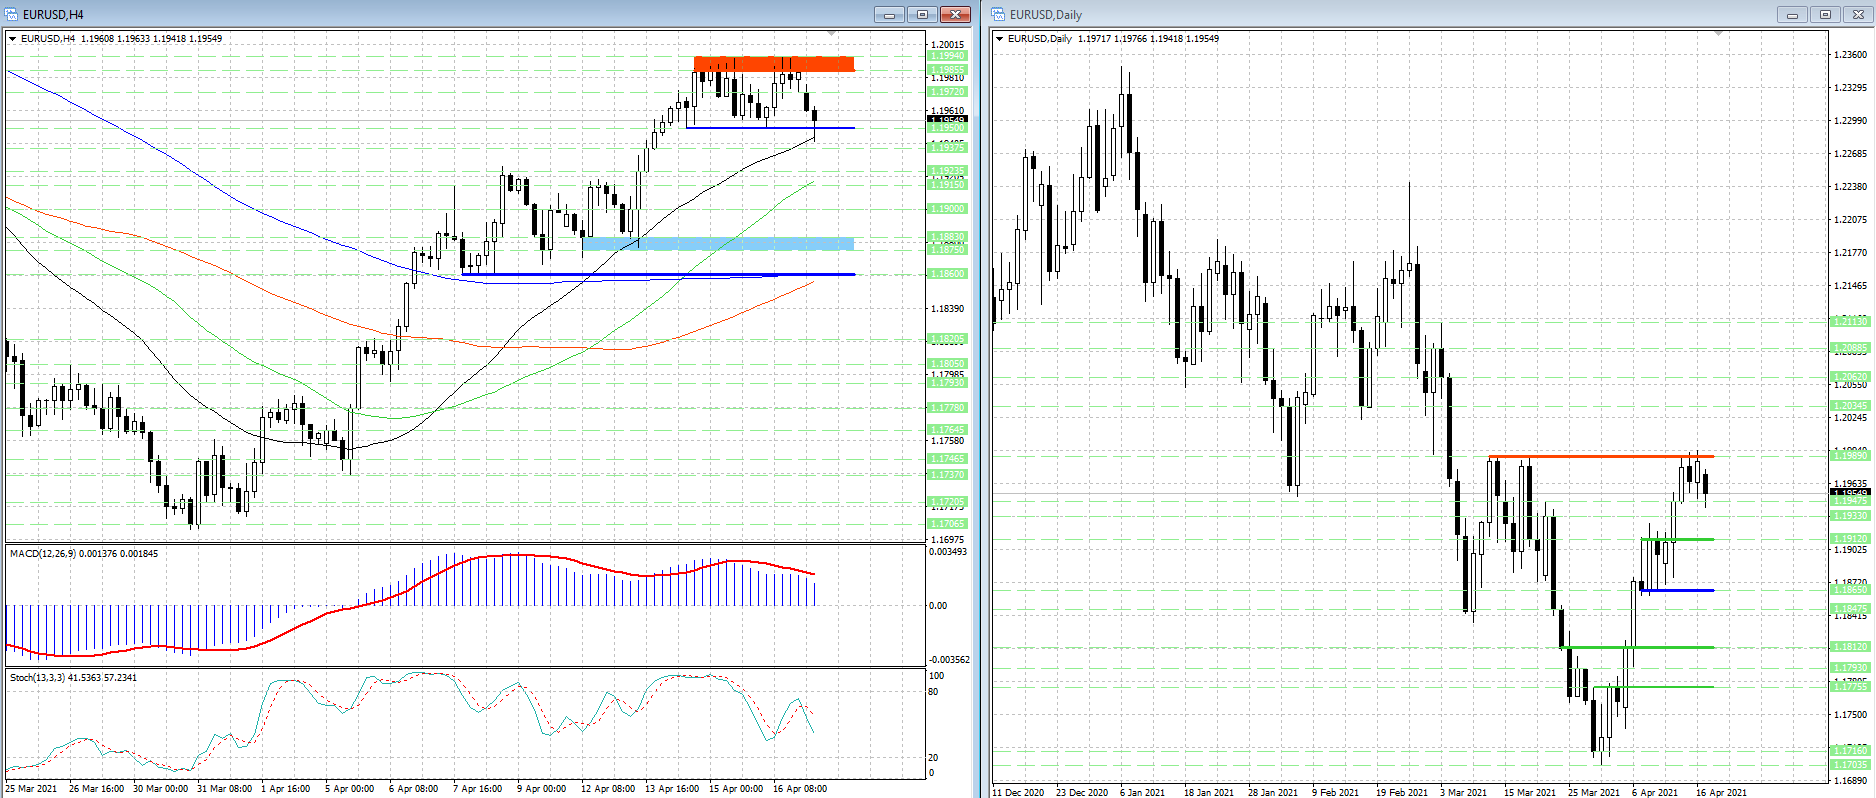This screenshot has height=798, width=1876.
Task: Click the EURUSD,H4 window title icon
Action: (x=11, y=14)
